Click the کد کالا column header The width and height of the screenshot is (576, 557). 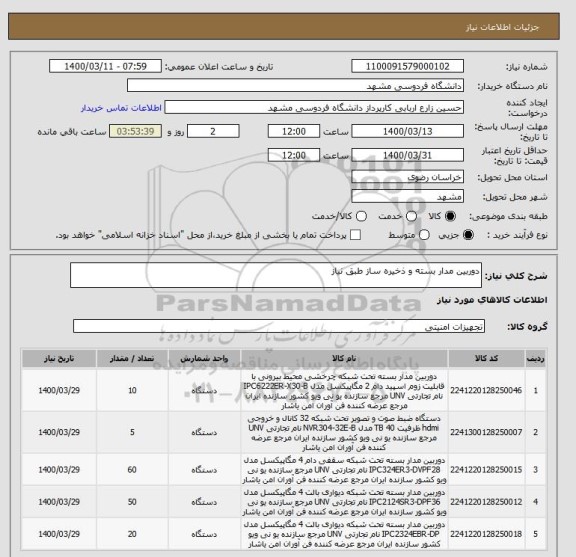[486, 359]
